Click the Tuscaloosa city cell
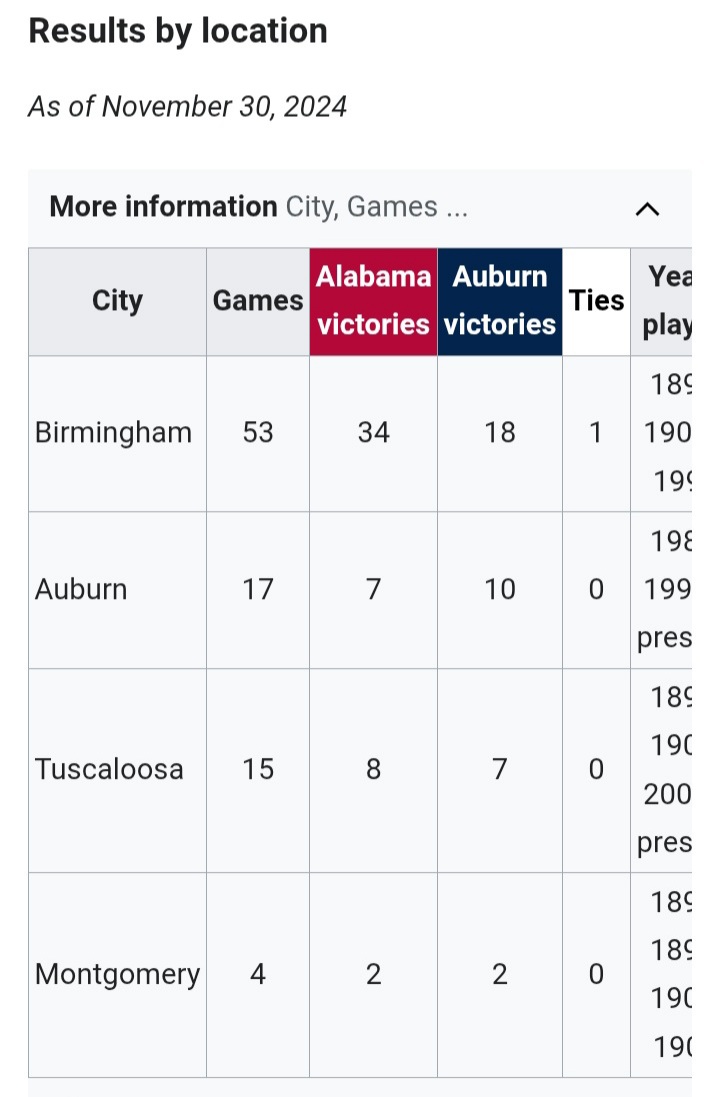This screenshot has width=720, height=1097. point(118,770)
